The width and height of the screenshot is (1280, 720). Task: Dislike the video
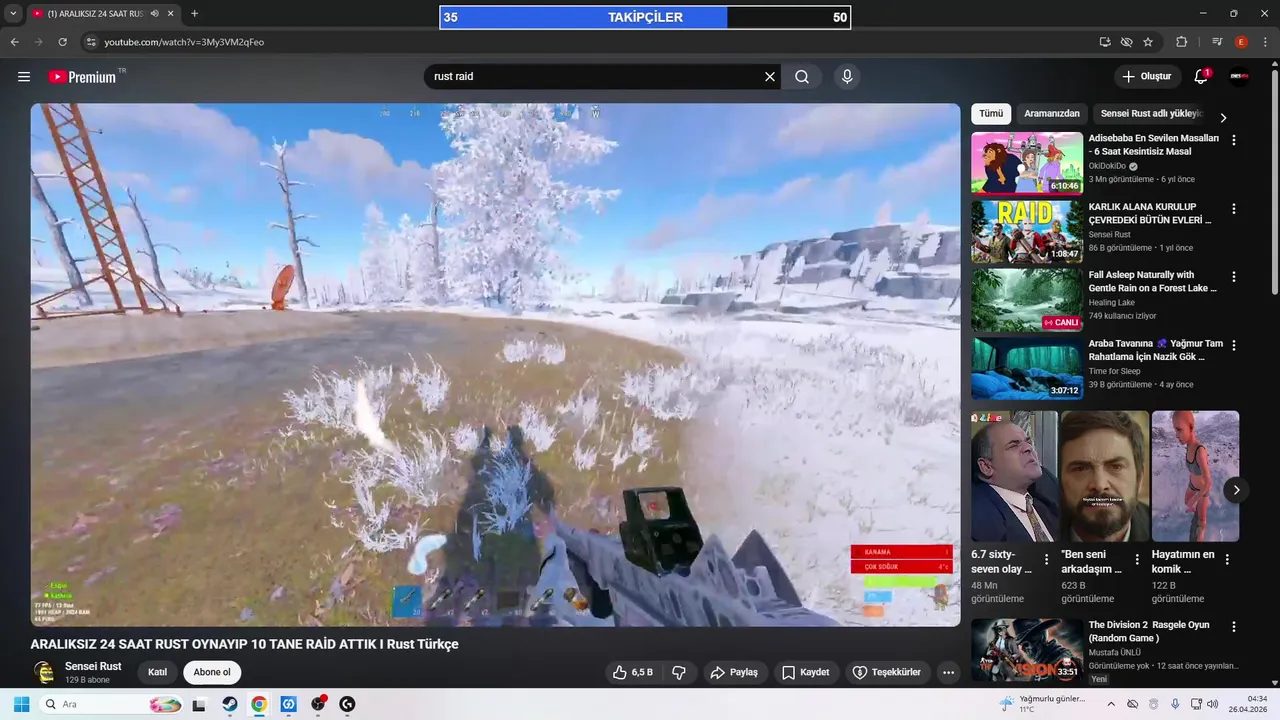(679, 672)
